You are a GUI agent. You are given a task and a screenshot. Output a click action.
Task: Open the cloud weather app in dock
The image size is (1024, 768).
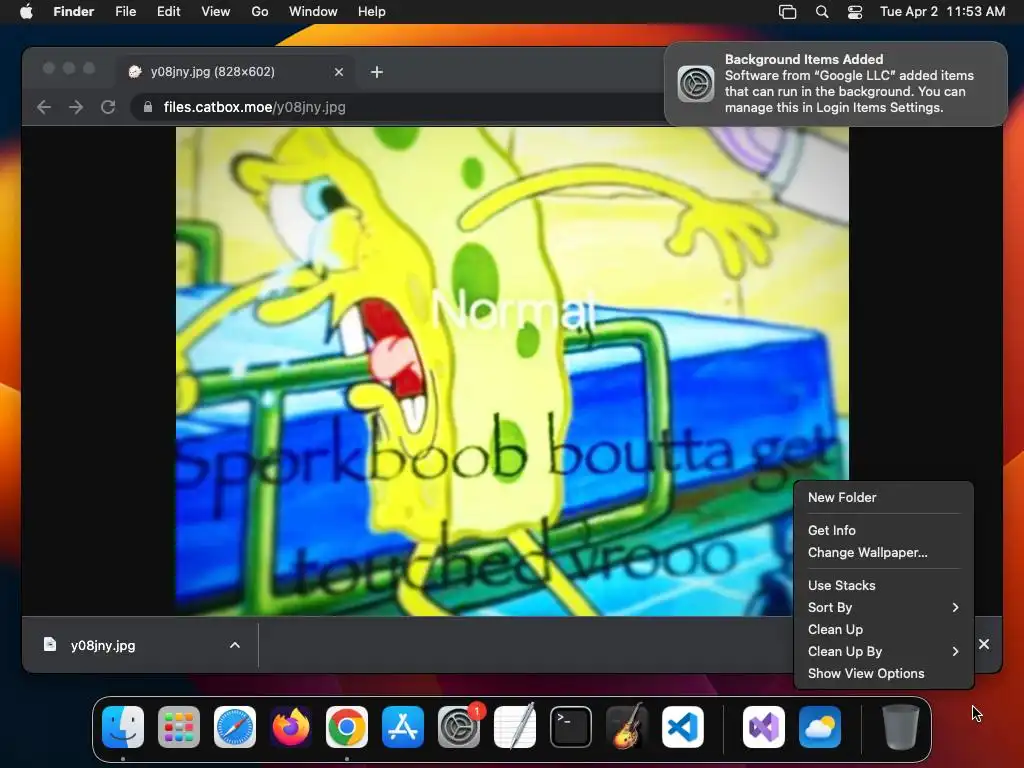click(820, 727)
